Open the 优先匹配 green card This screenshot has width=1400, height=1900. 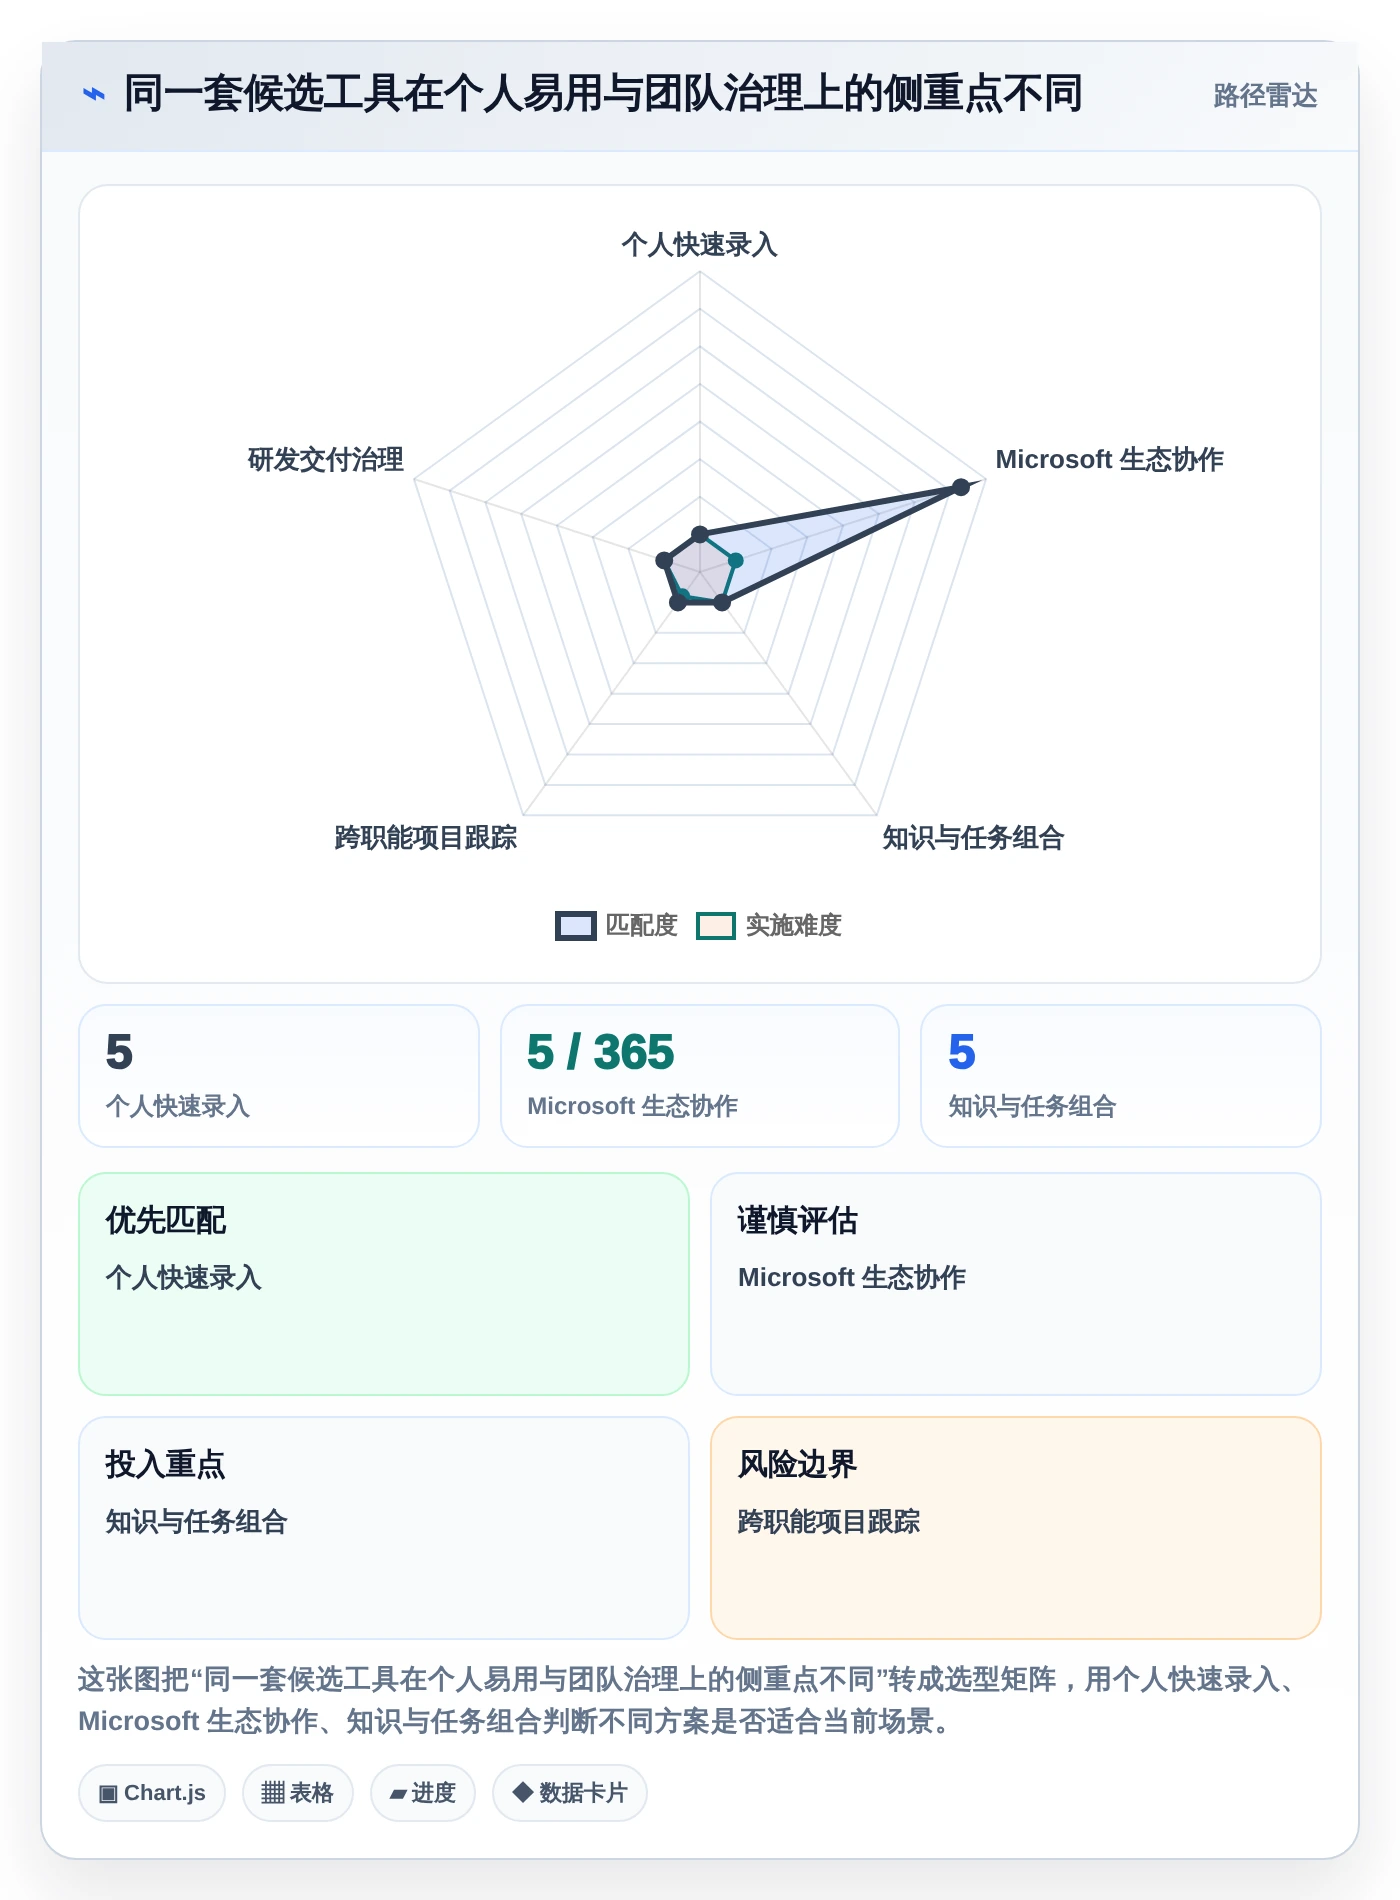384,1284
